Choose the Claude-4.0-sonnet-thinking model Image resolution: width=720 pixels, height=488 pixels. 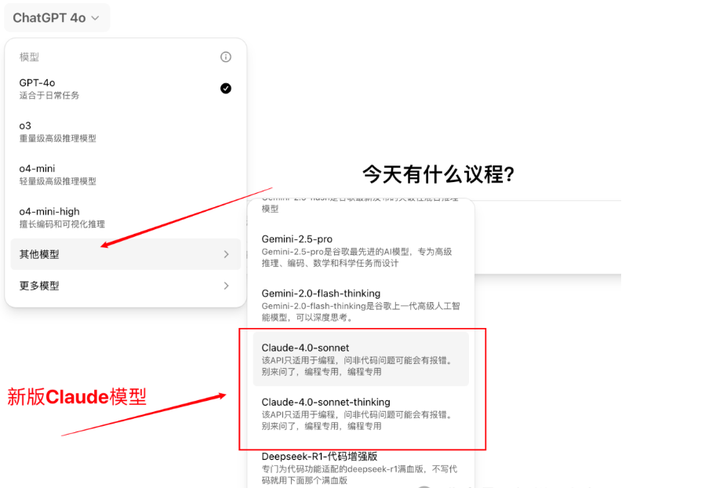pyautogui.click(x=360, y=414)
